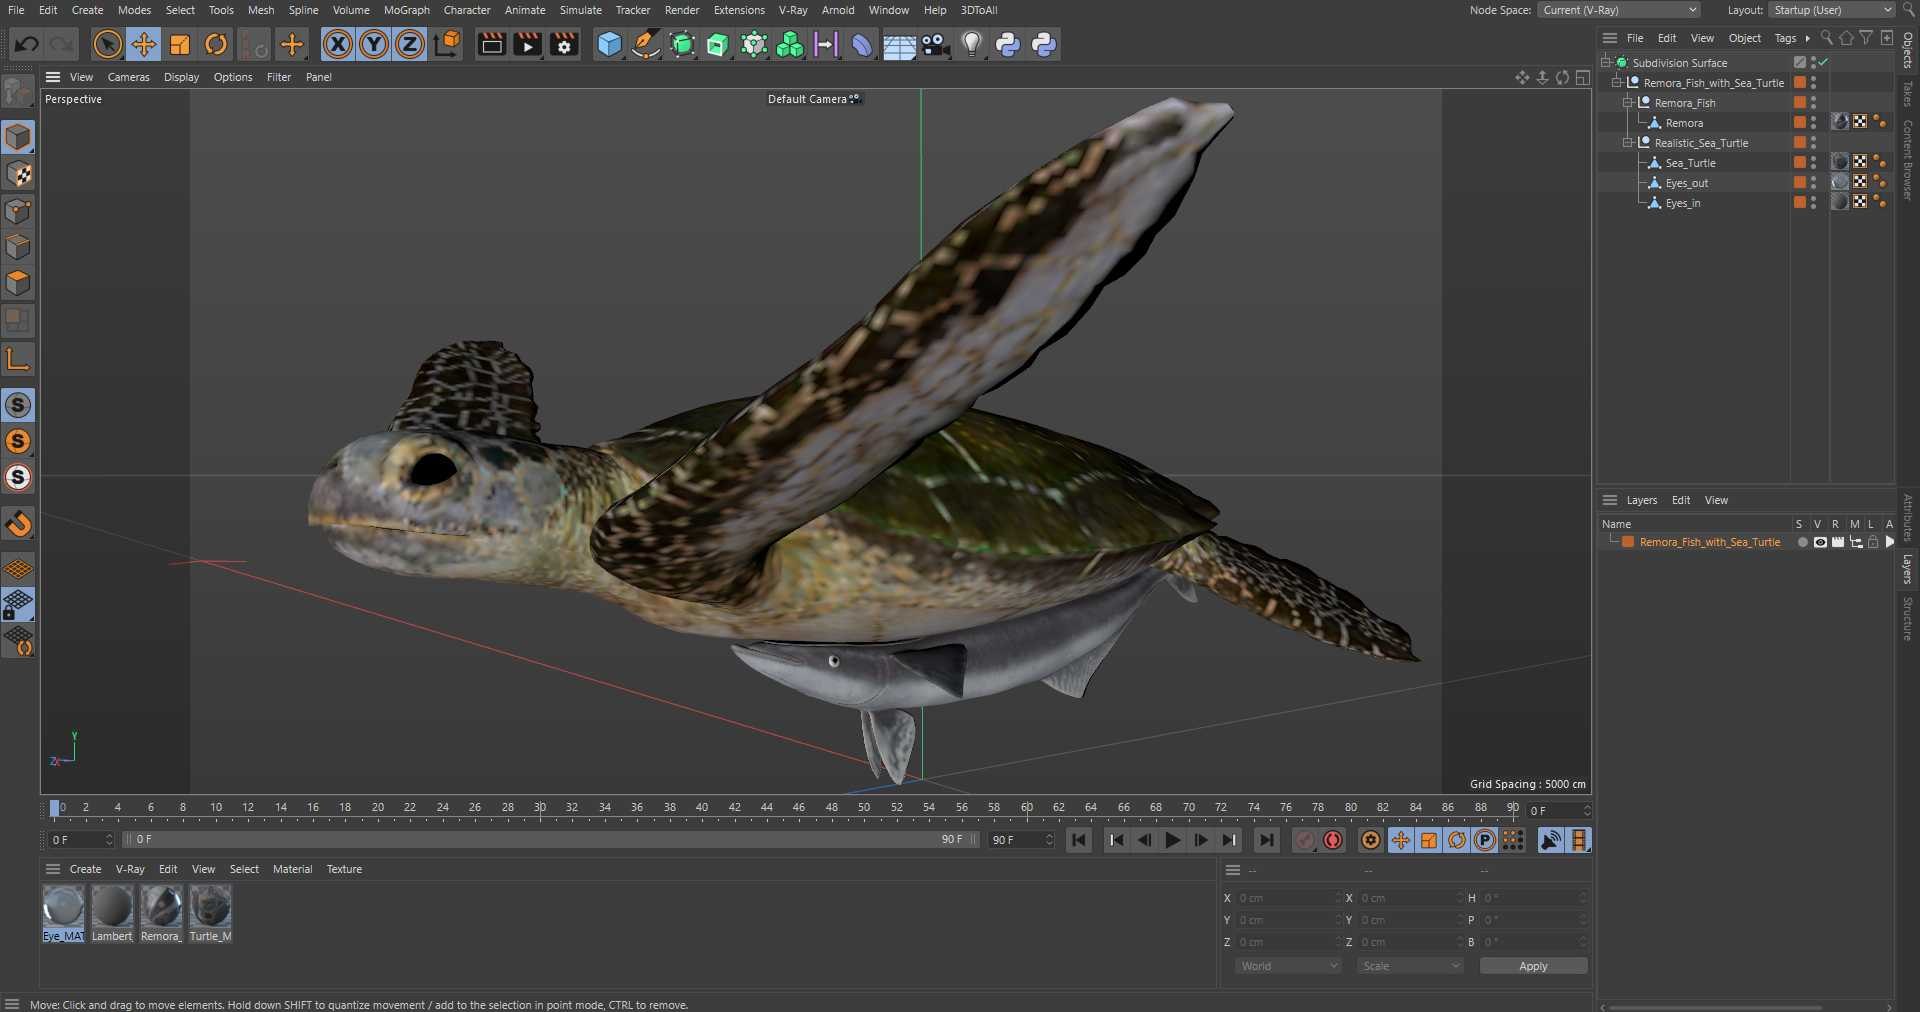Viewport: 1920px width, 1012px height.
Task: Select Texture mode checkerboard cube icon
Action: pos(18,174)
